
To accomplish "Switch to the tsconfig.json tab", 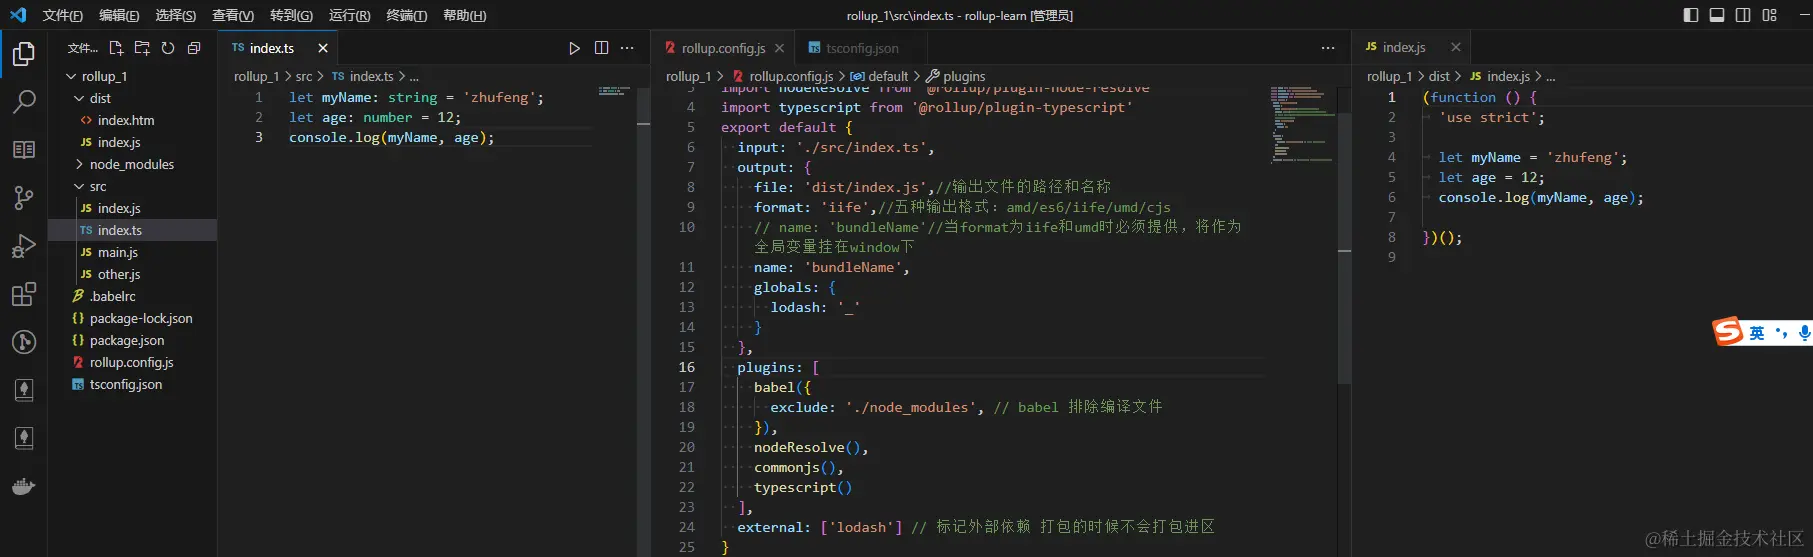I will [x=862, y=48].
